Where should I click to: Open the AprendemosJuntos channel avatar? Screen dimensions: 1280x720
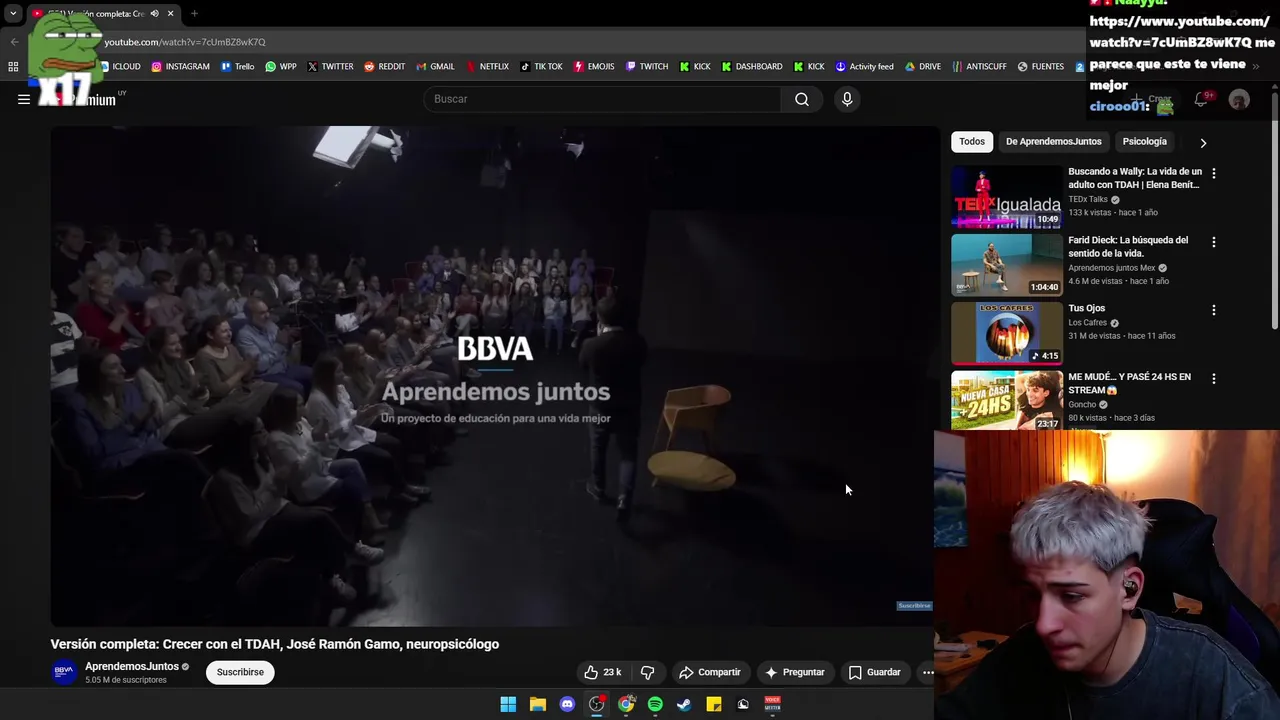(x=64, y=672)
